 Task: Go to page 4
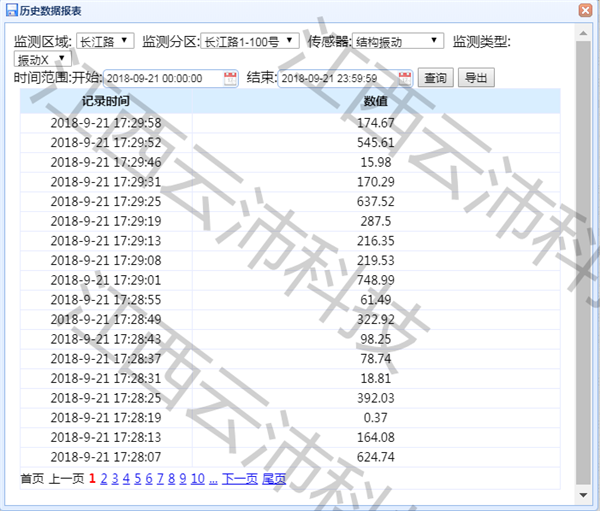(126, 478)
